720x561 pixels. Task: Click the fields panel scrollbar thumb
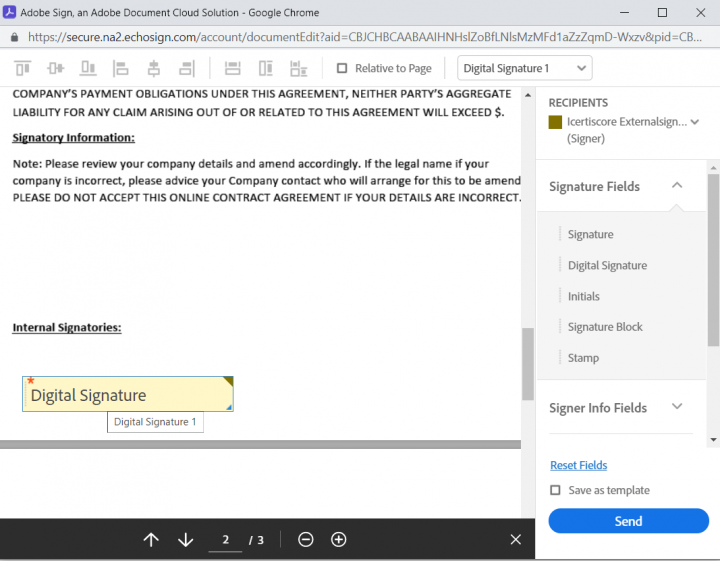click(713, 260)
